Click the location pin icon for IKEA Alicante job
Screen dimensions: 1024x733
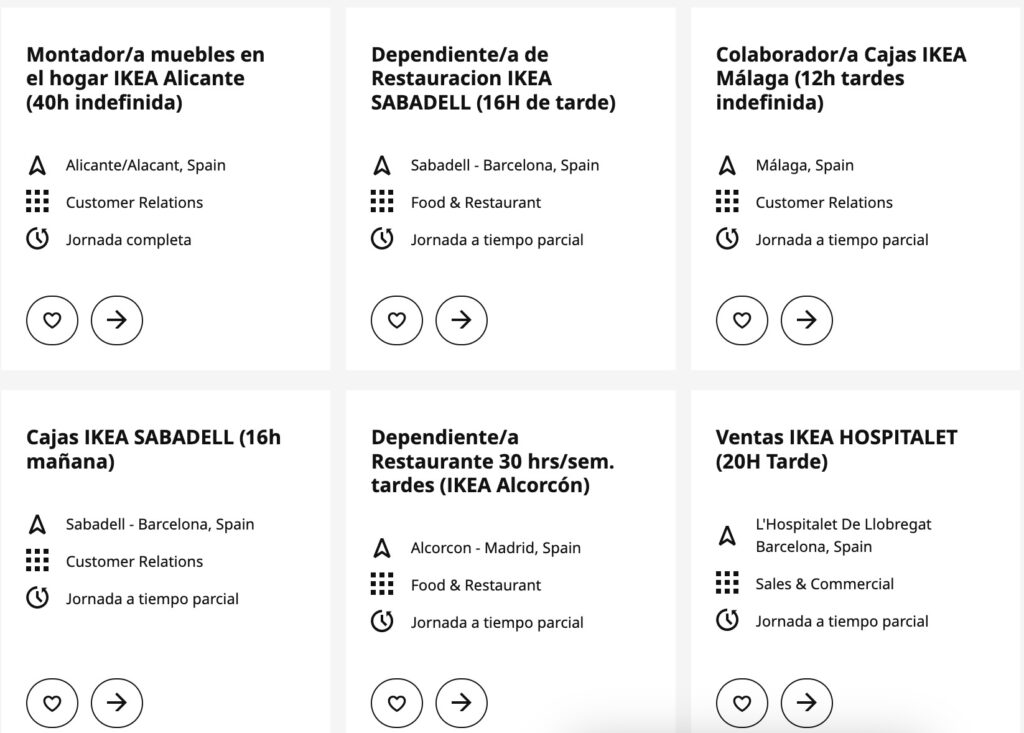(x=36, y=165)
